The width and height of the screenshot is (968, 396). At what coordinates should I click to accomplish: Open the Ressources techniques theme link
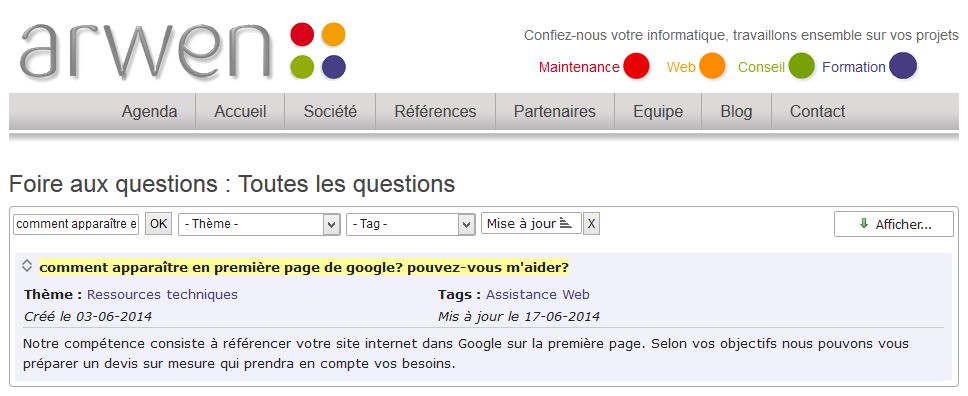pyautogui.click(x=162, y=295)
